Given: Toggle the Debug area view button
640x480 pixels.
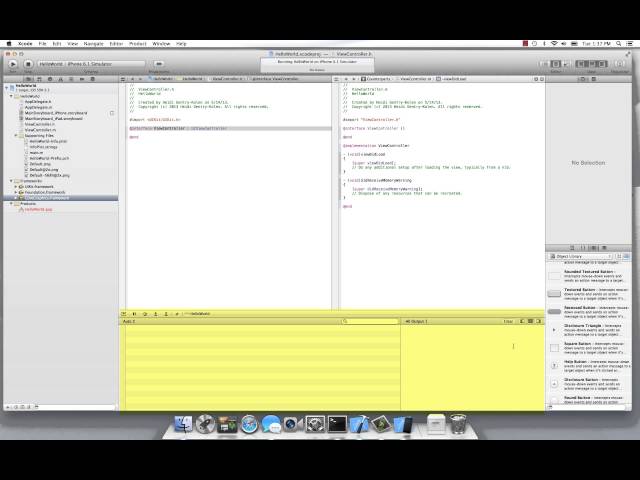Looking at the screenshot, I should 591,64.
